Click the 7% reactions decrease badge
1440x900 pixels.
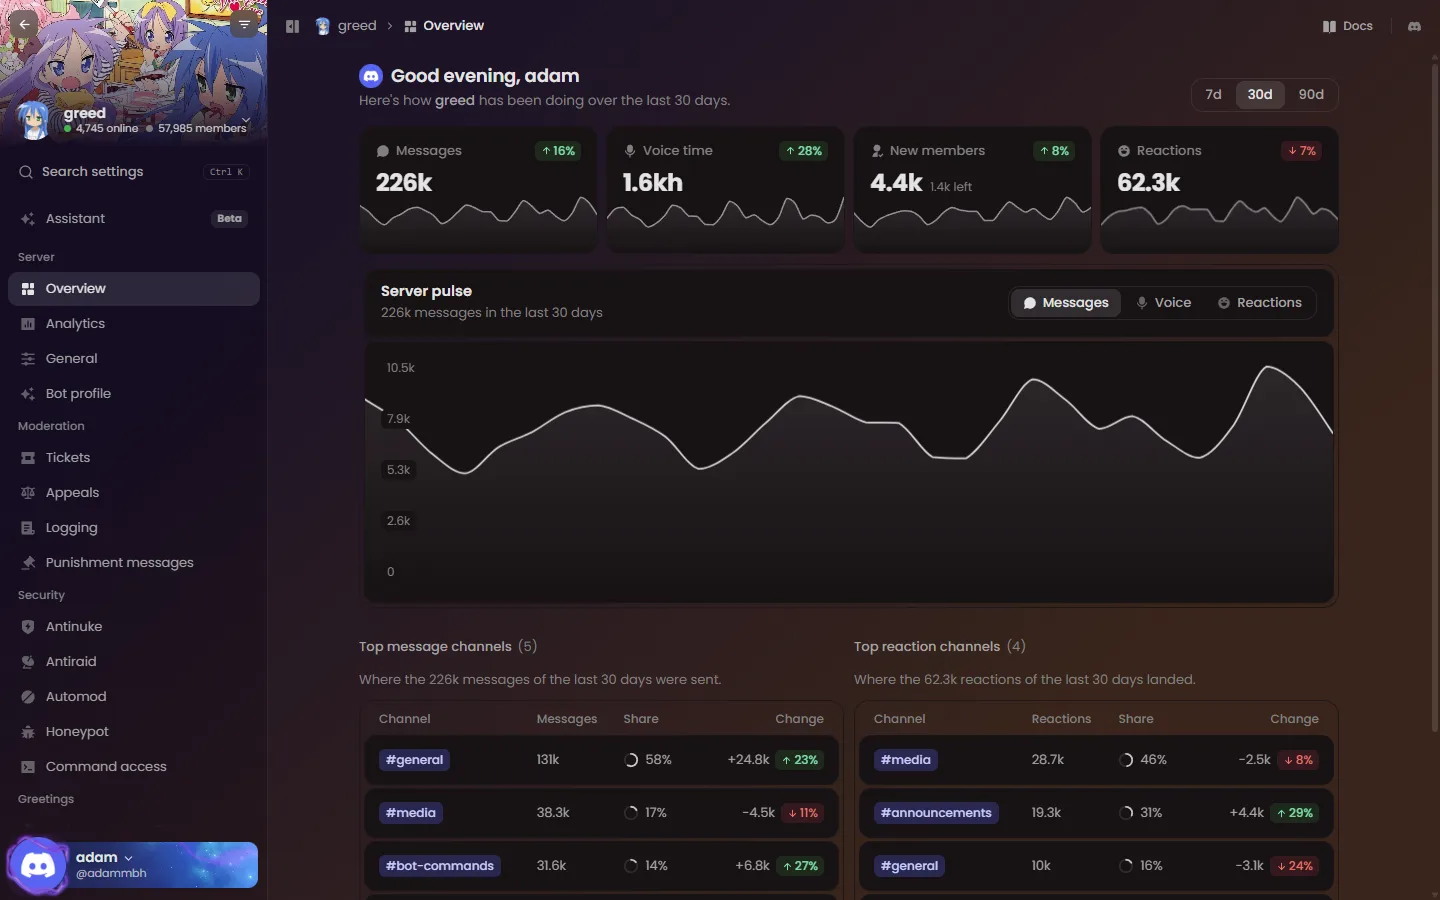point(1301,151)
